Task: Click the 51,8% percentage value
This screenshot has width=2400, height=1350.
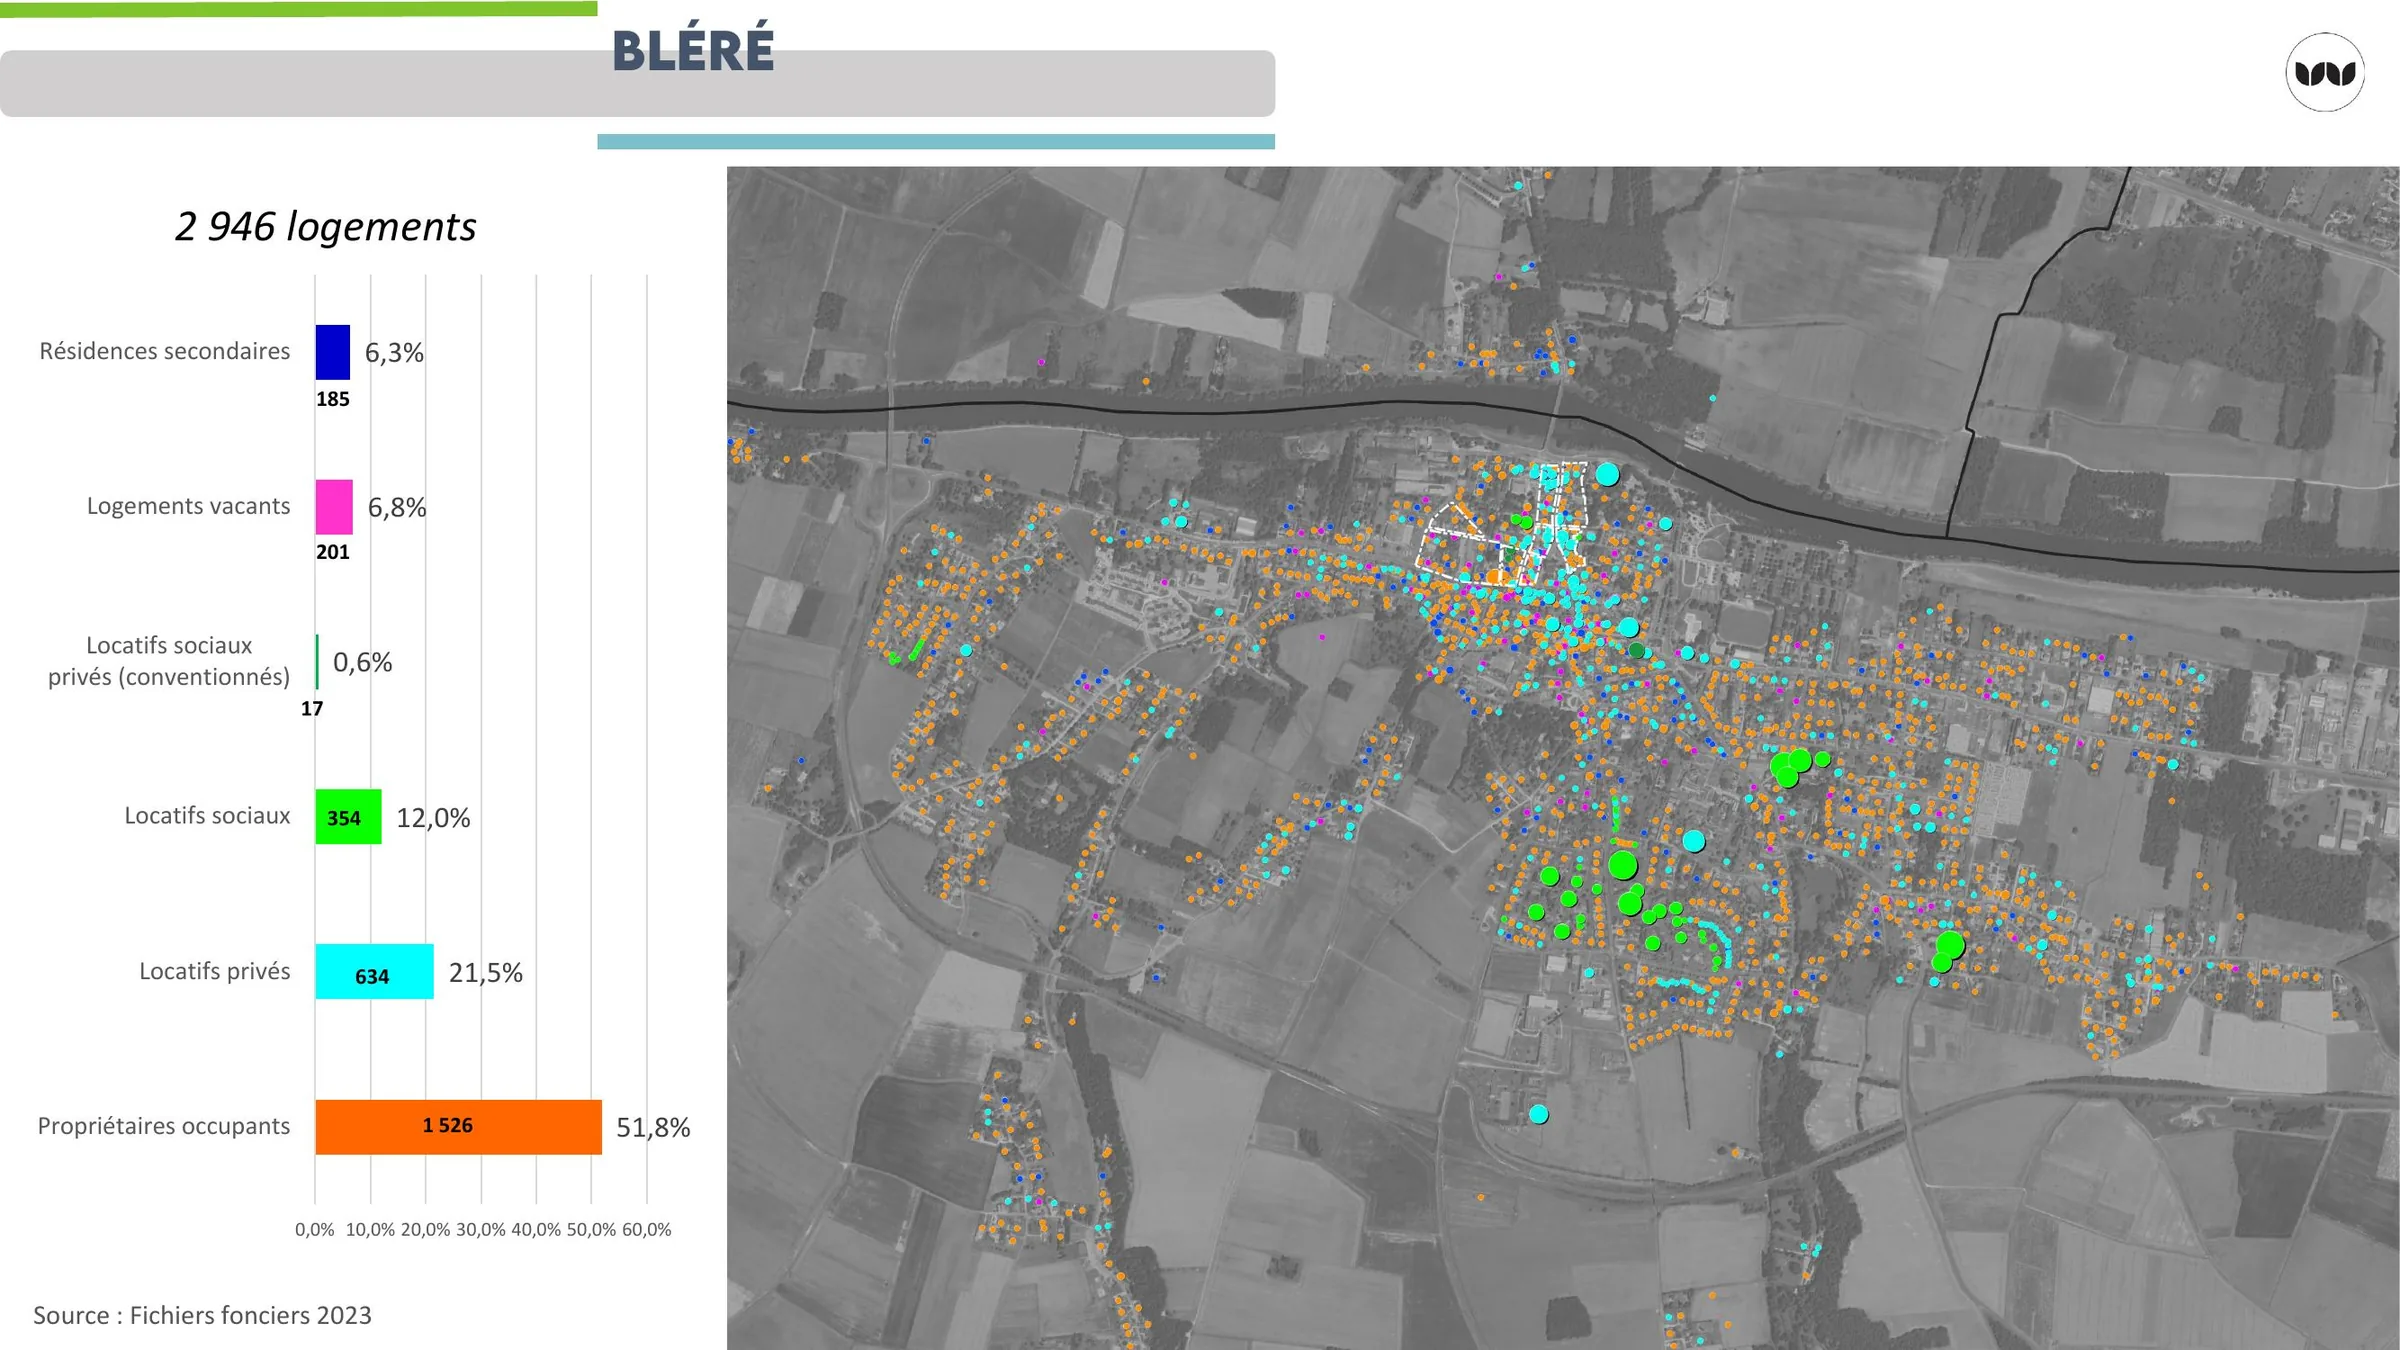Action: click(x=653, y=1128)
